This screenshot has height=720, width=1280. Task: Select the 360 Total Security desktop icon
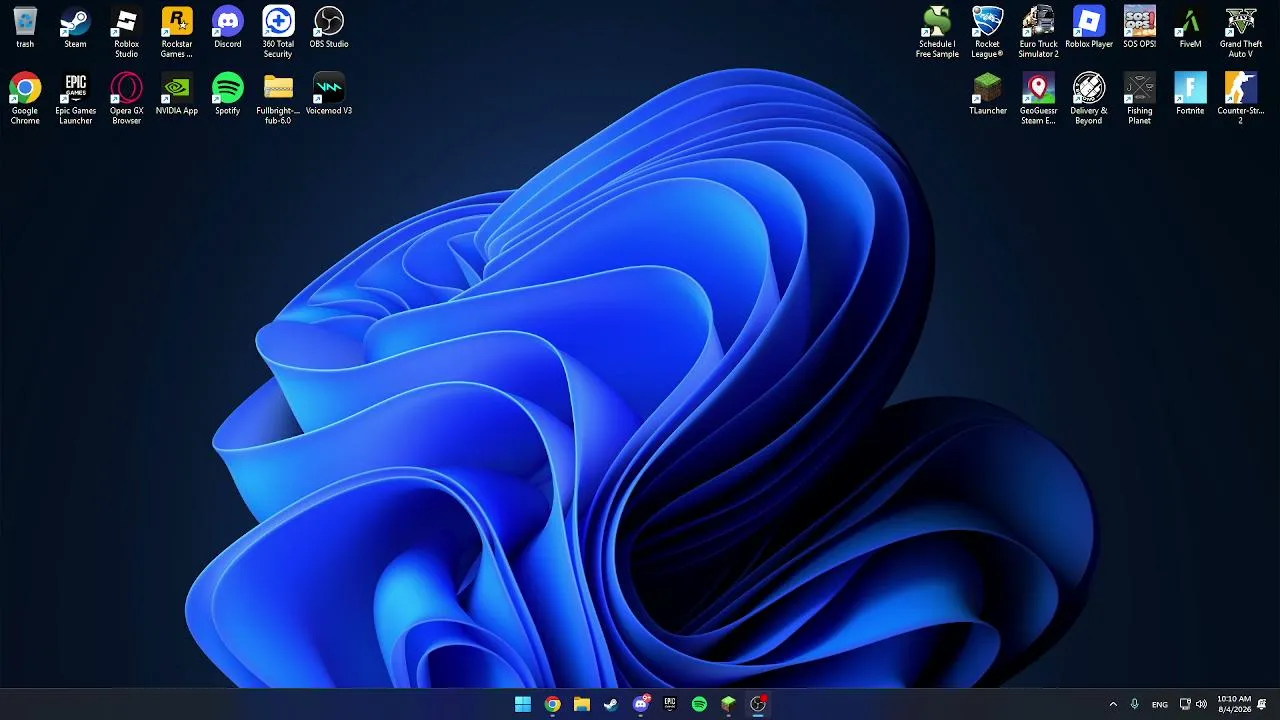[278, 33]
